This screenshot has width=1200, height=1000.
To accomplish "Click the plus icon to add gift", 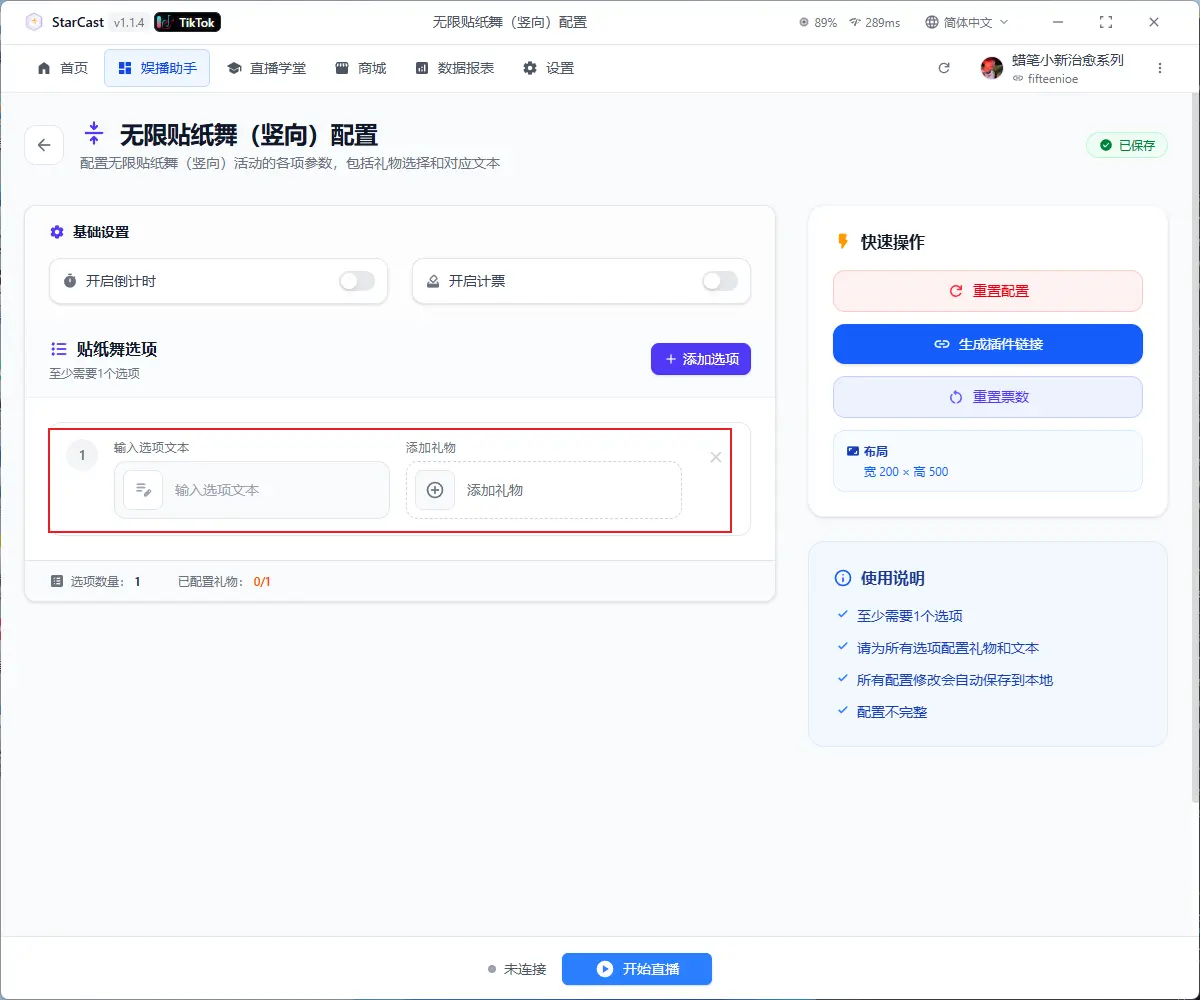I will (435, 490).
